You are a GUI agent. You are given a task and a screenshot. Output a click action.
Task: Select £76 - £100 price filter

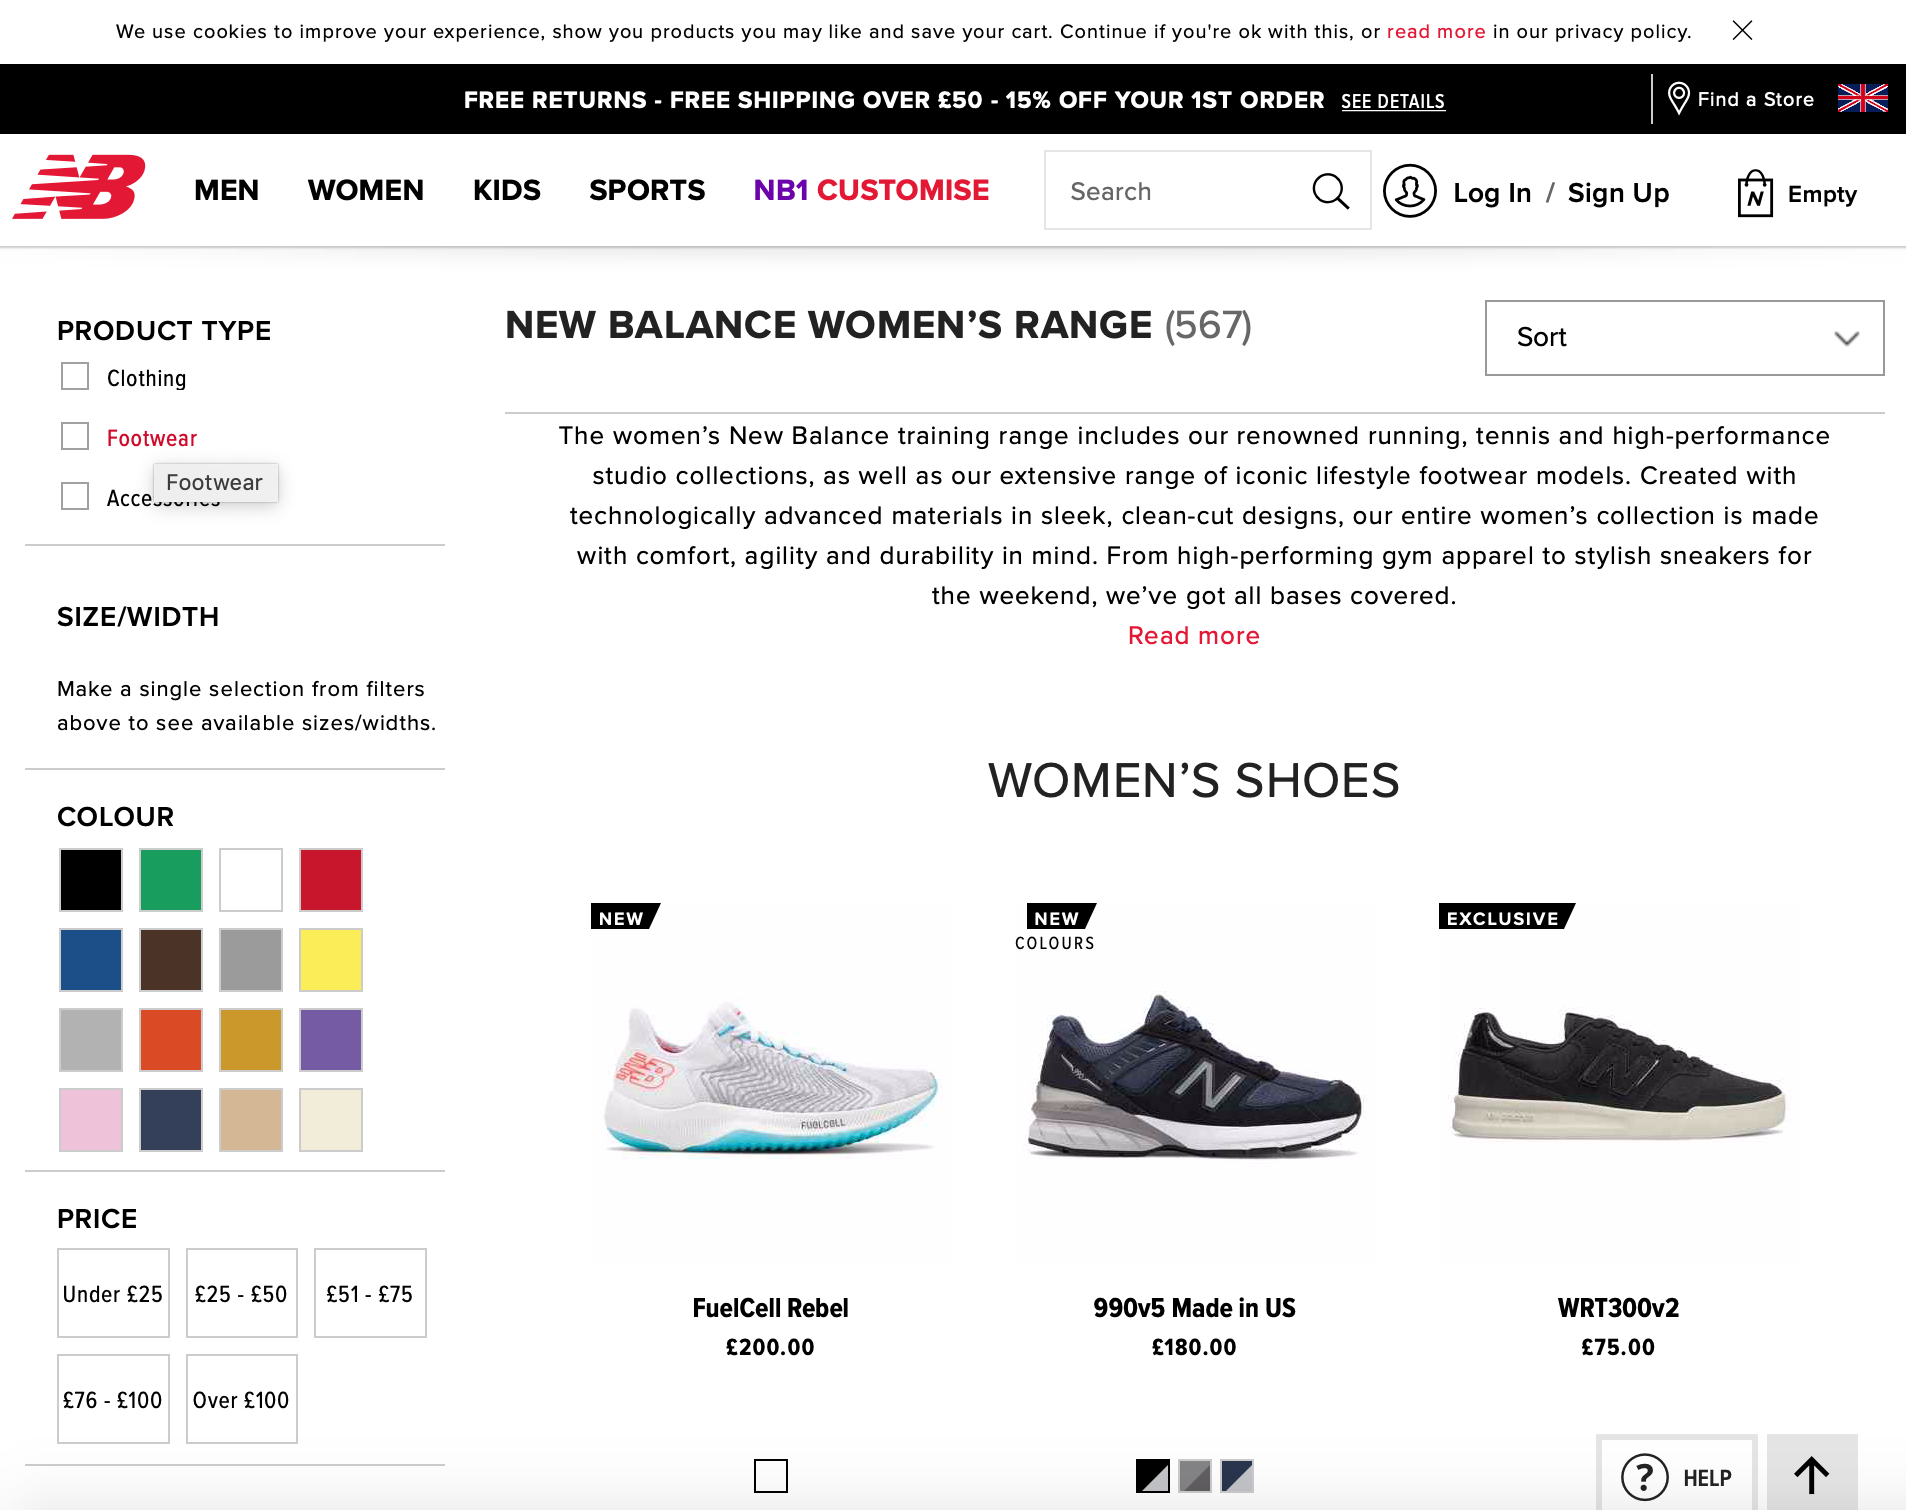(113, 1399)
